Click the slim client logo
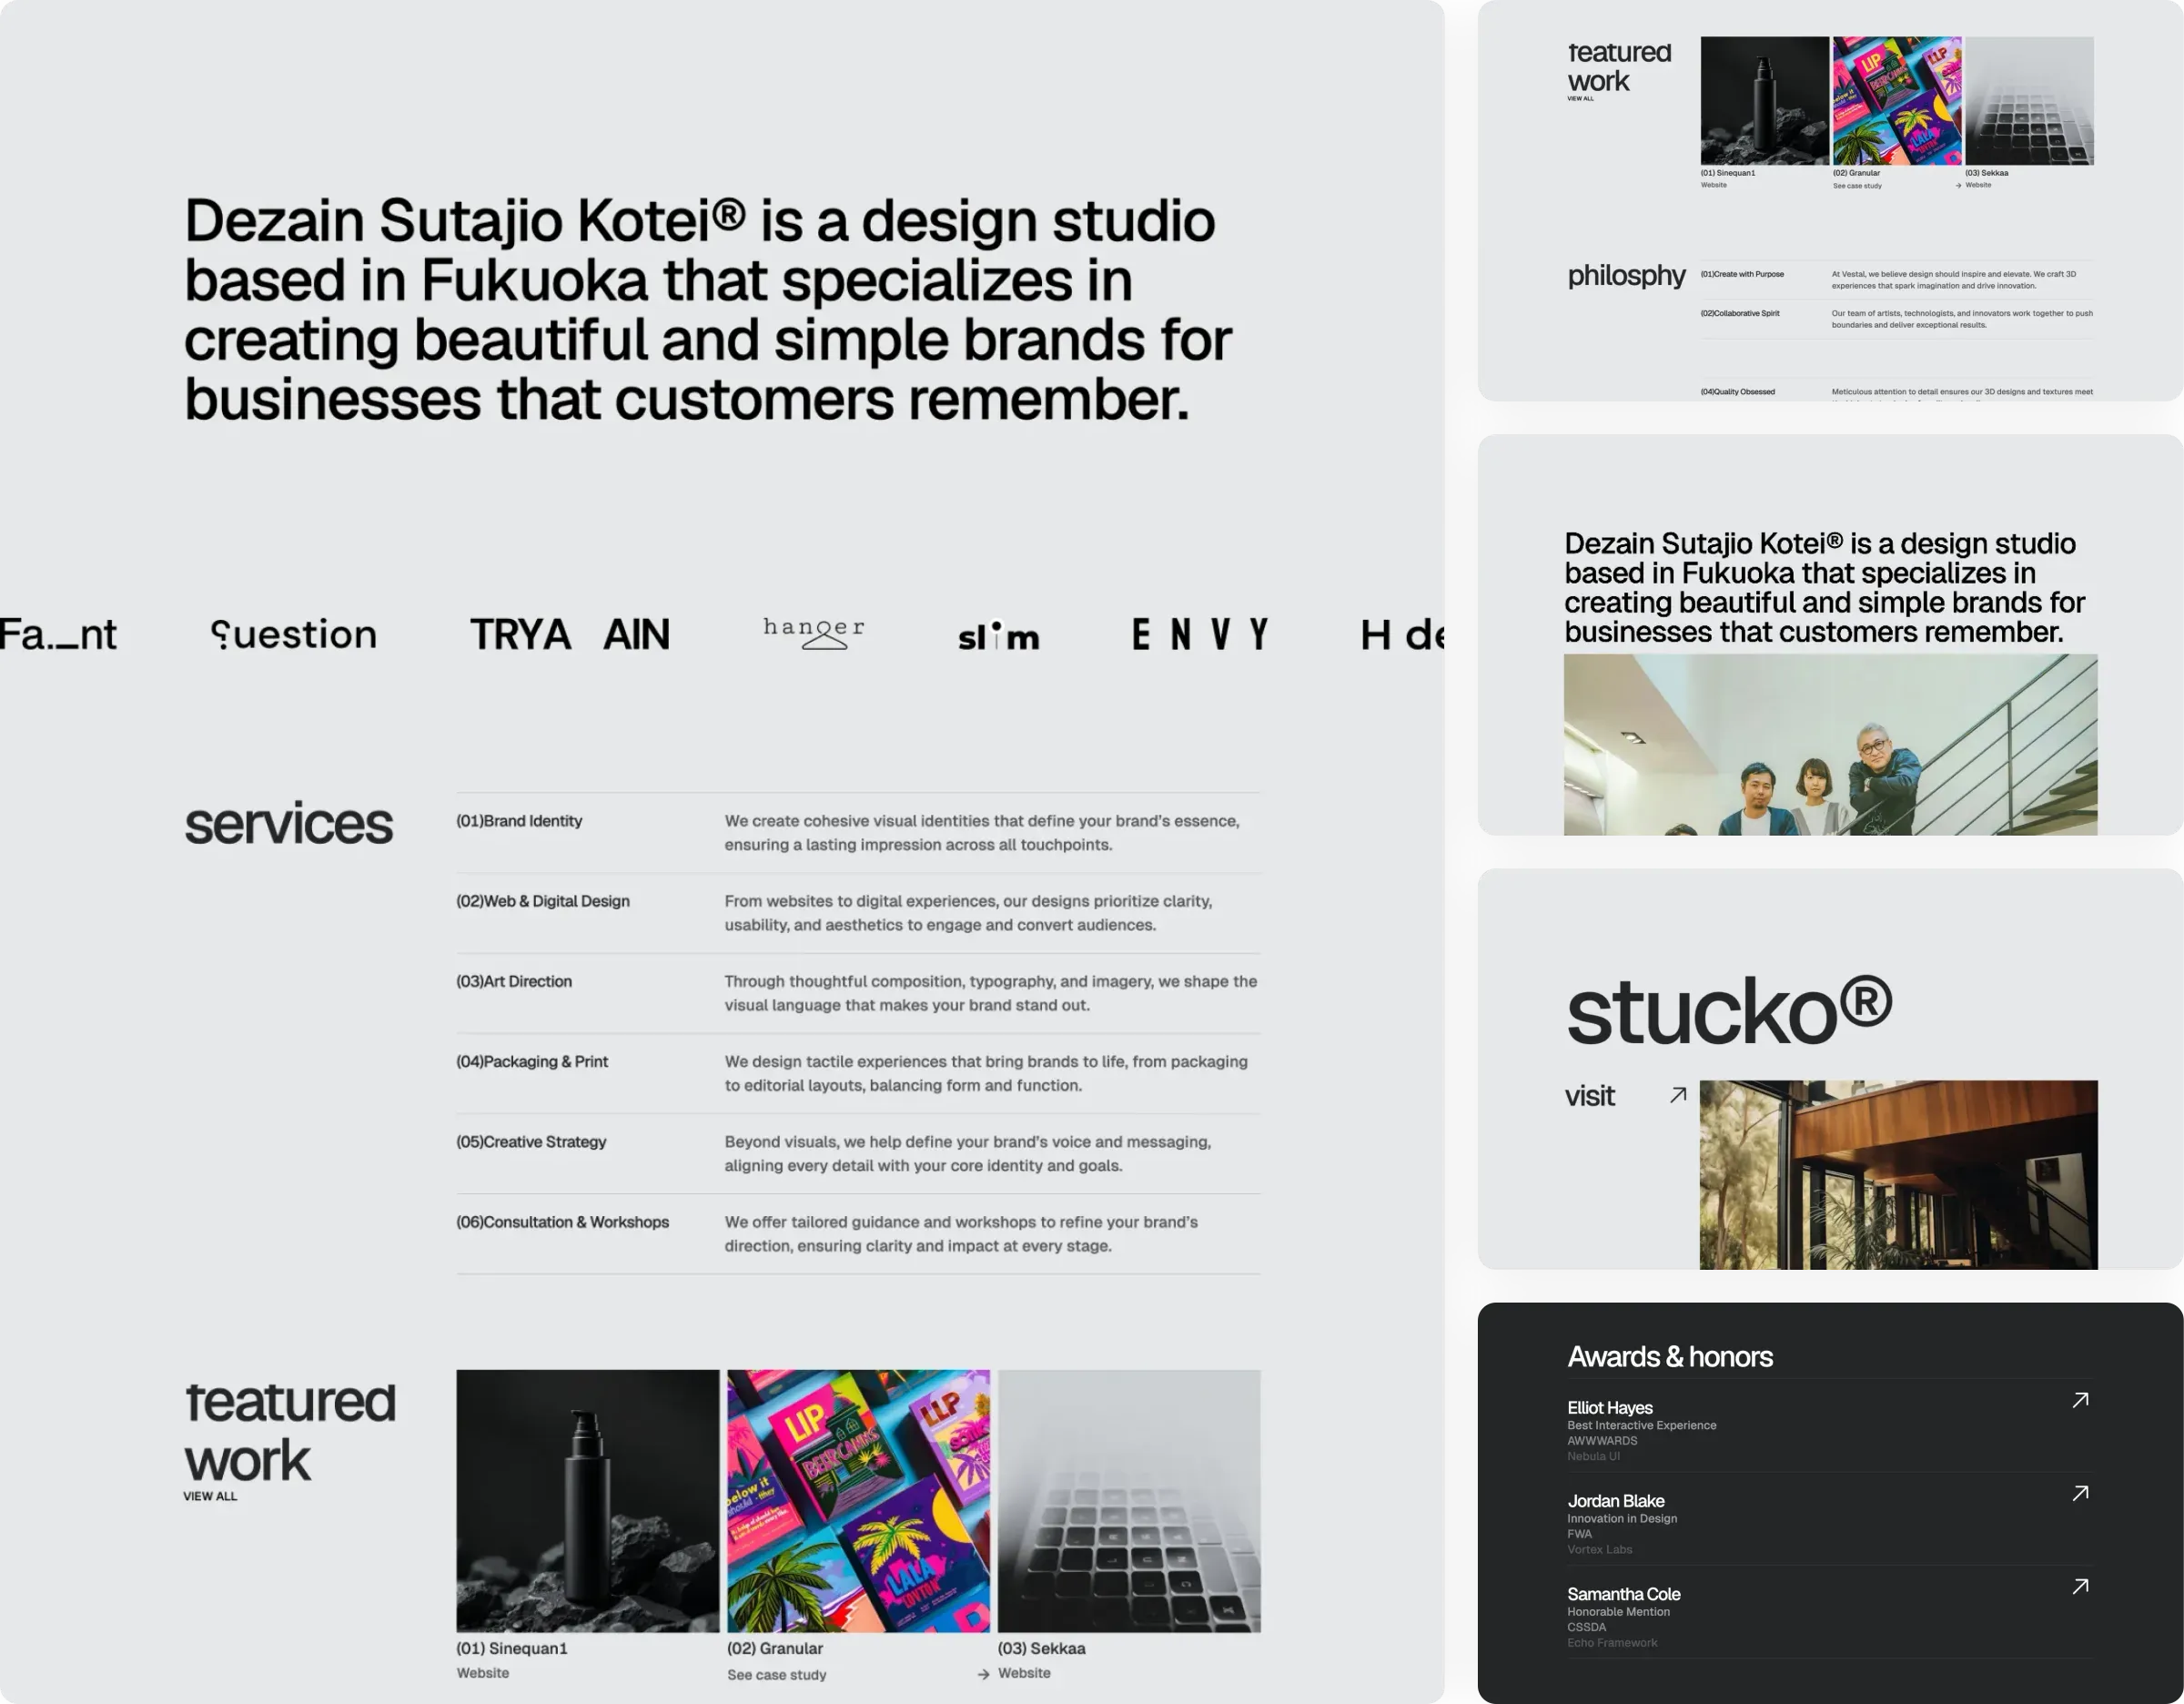The image size is (2184, 1704). [998, 636]
